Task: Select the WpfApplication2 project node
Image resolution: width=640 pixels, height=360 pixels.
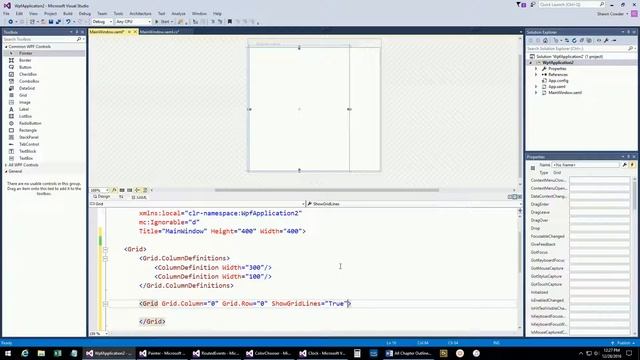Action: [x=558, y=62]
